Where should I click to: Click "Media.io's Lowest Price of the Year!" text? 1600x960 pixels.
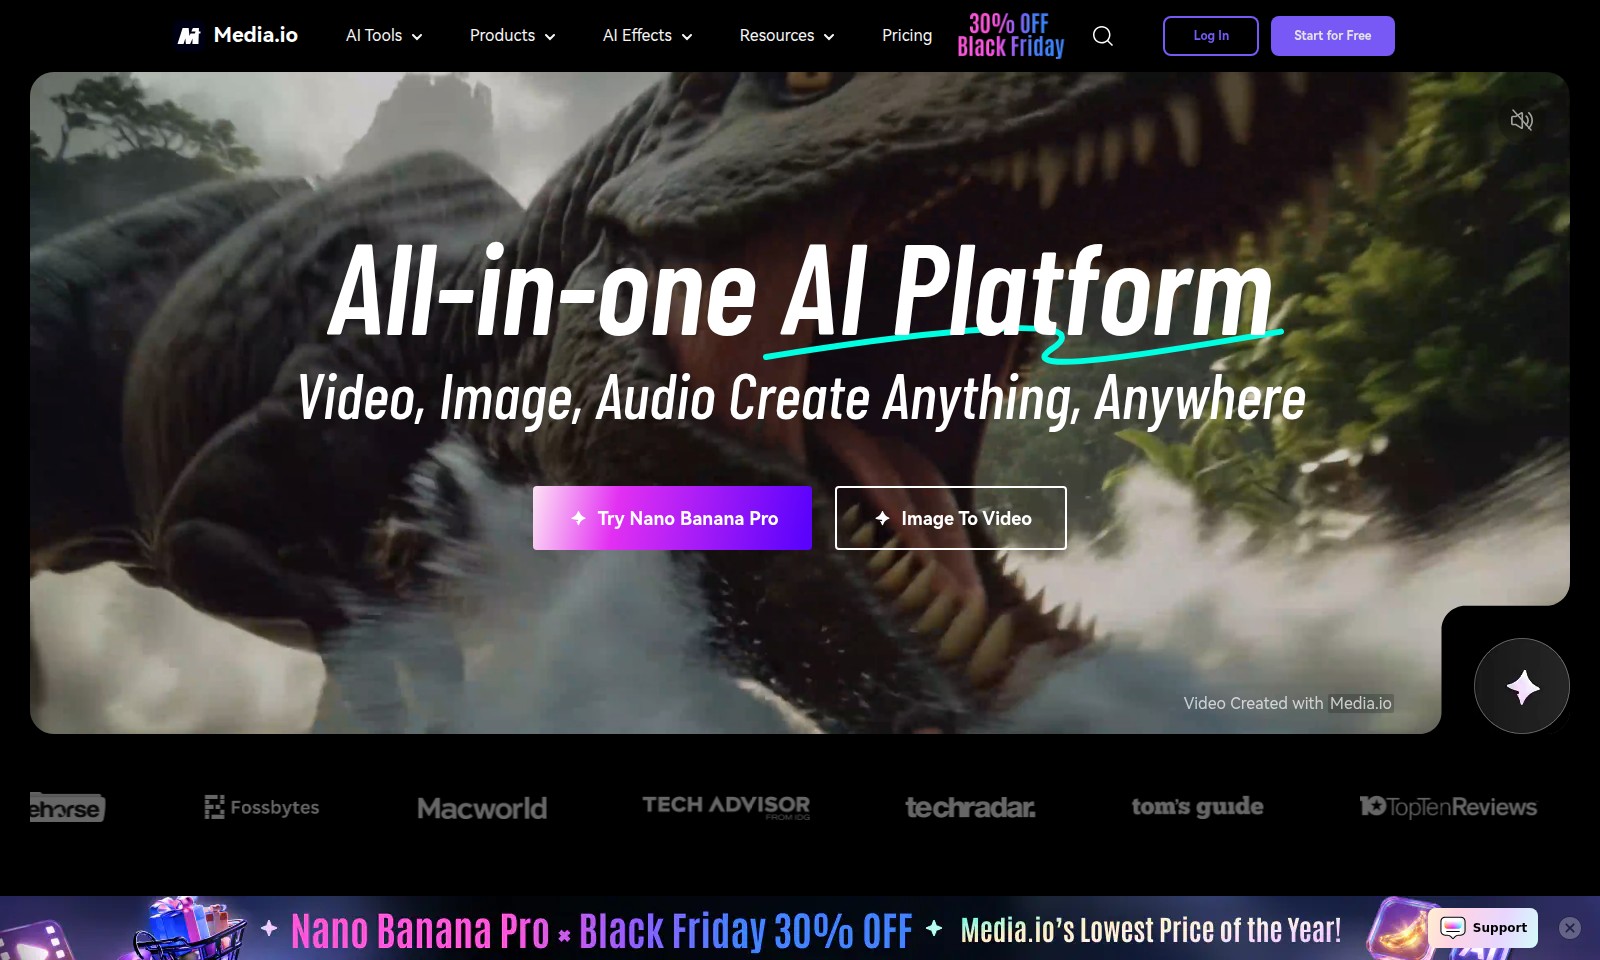[1151, 930]
